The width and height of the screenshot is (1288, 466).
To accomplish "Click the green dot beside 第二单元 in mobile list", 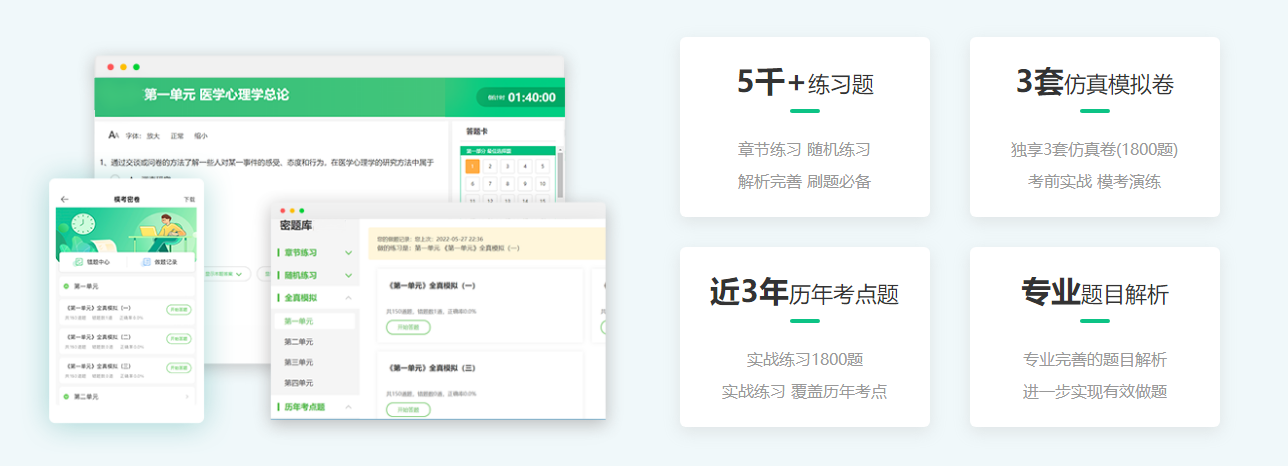I will click(x=66, y=397).
